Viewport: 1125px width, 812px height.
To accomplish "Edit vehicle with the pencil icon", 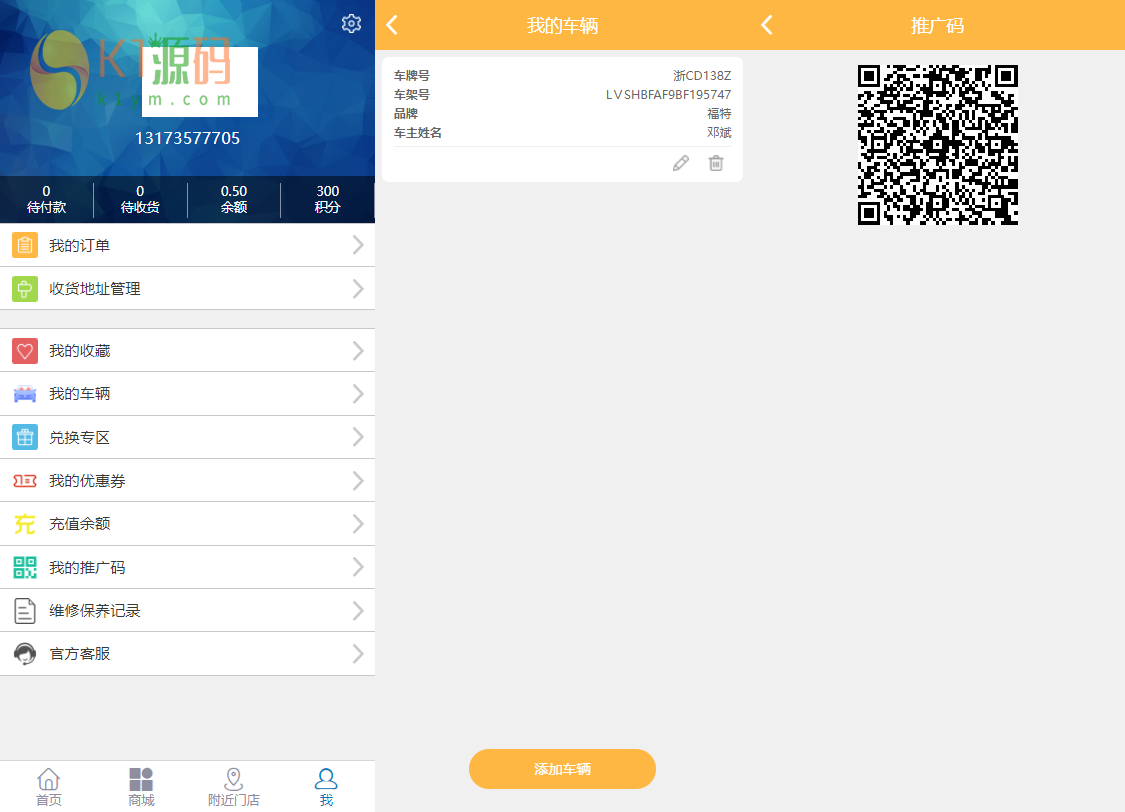I will pyautogui.click(x=681, y=164).
